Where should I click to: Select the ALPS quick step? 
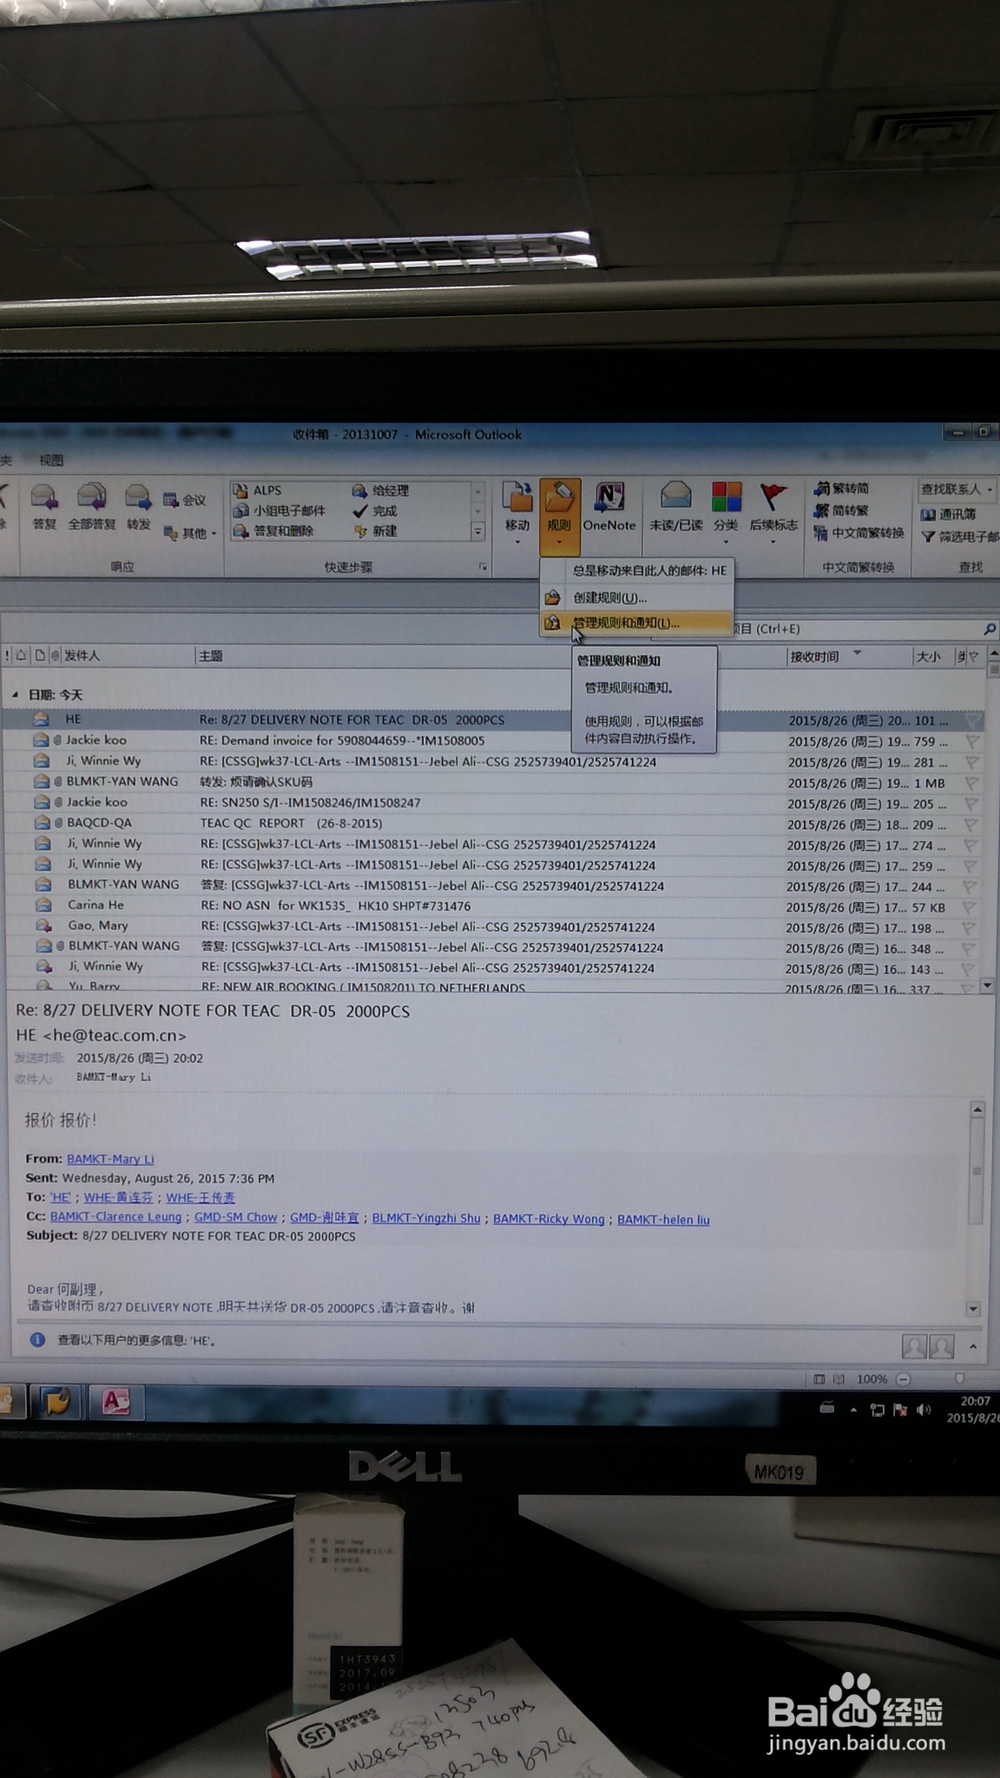pos(258,490)
